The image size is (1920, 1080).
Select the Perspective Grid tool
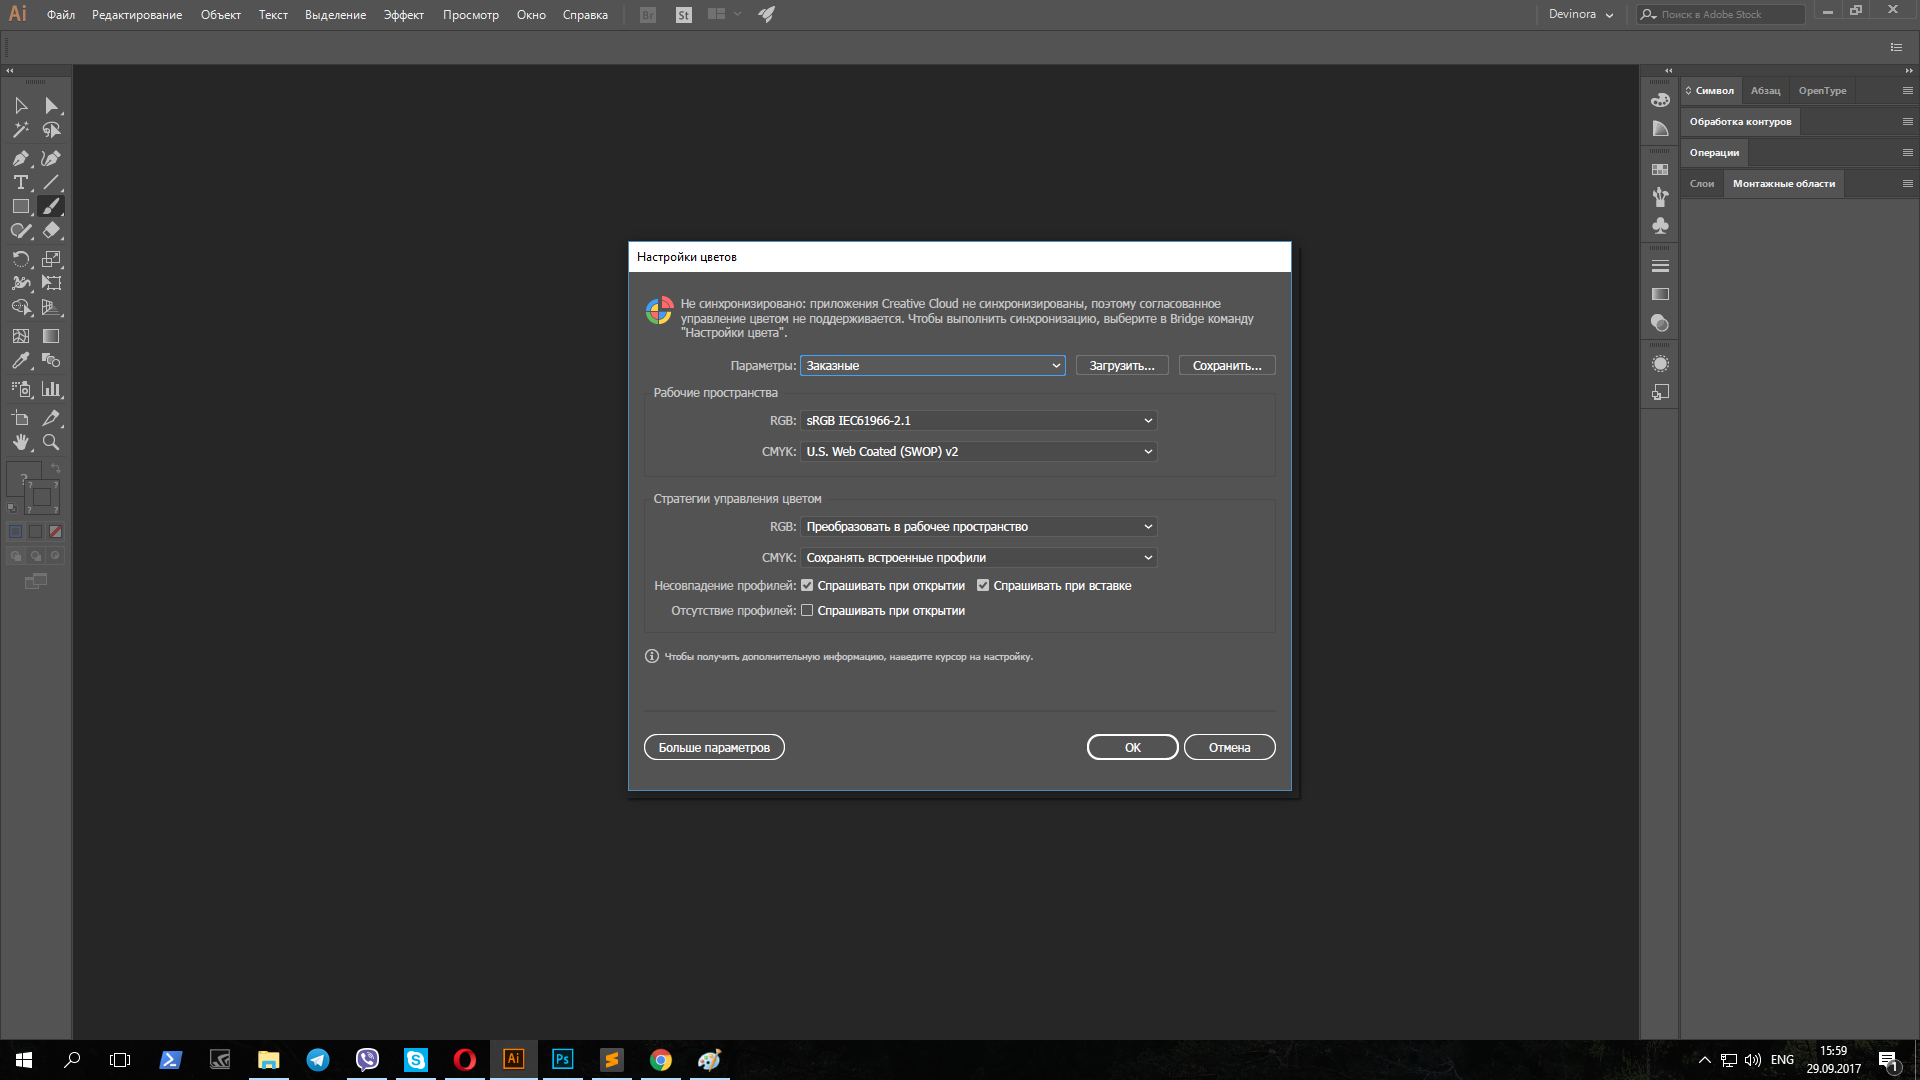pyautogui.click(x=51, y=307)
